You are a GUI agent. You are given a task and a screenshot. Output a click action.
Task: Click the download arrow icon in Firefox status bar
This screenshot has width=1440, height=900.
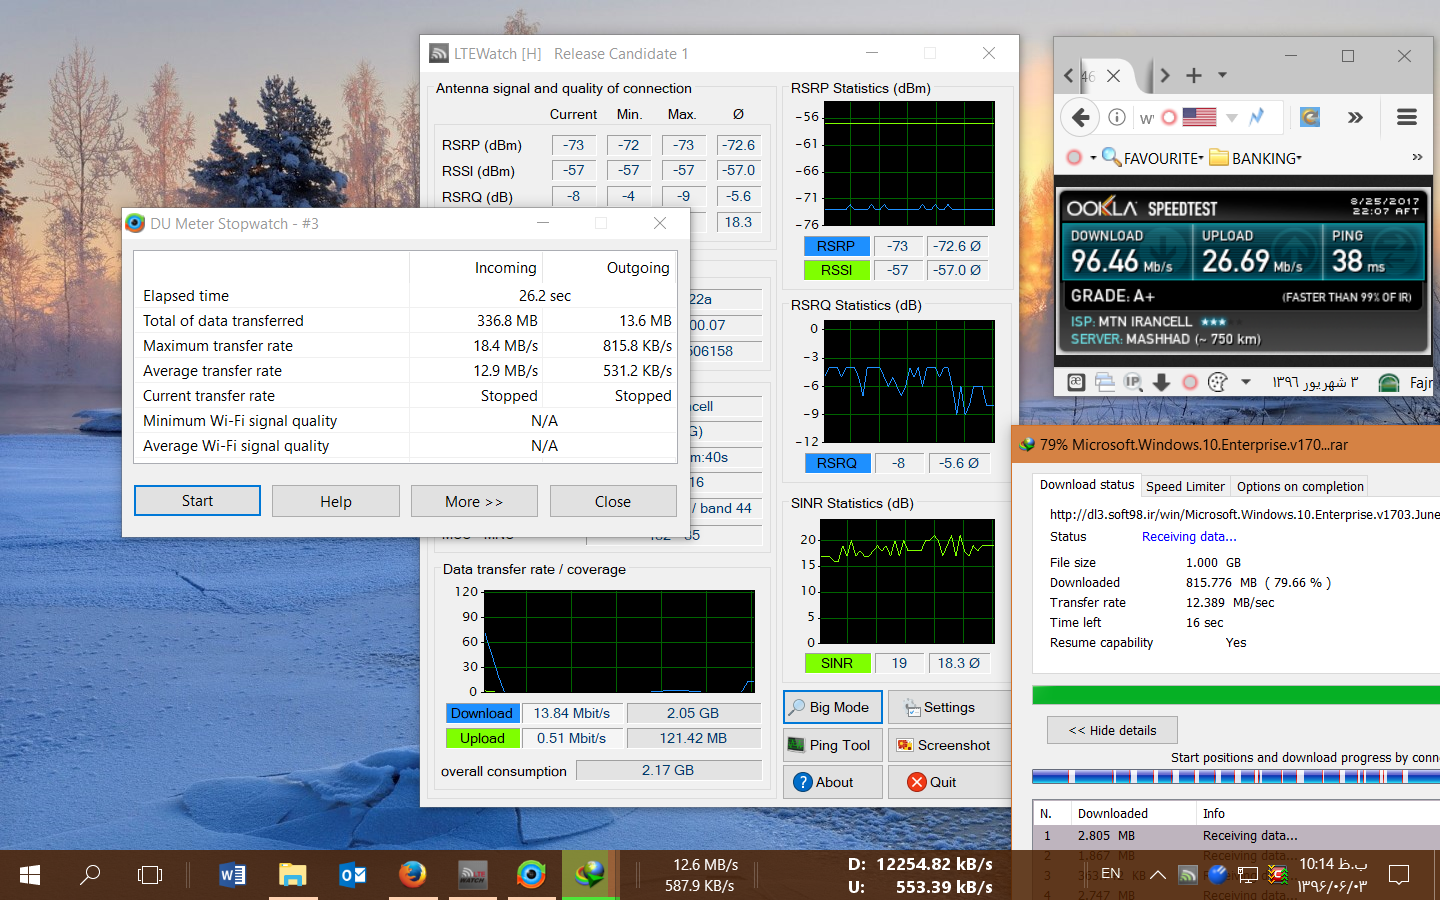(1161, 382)
